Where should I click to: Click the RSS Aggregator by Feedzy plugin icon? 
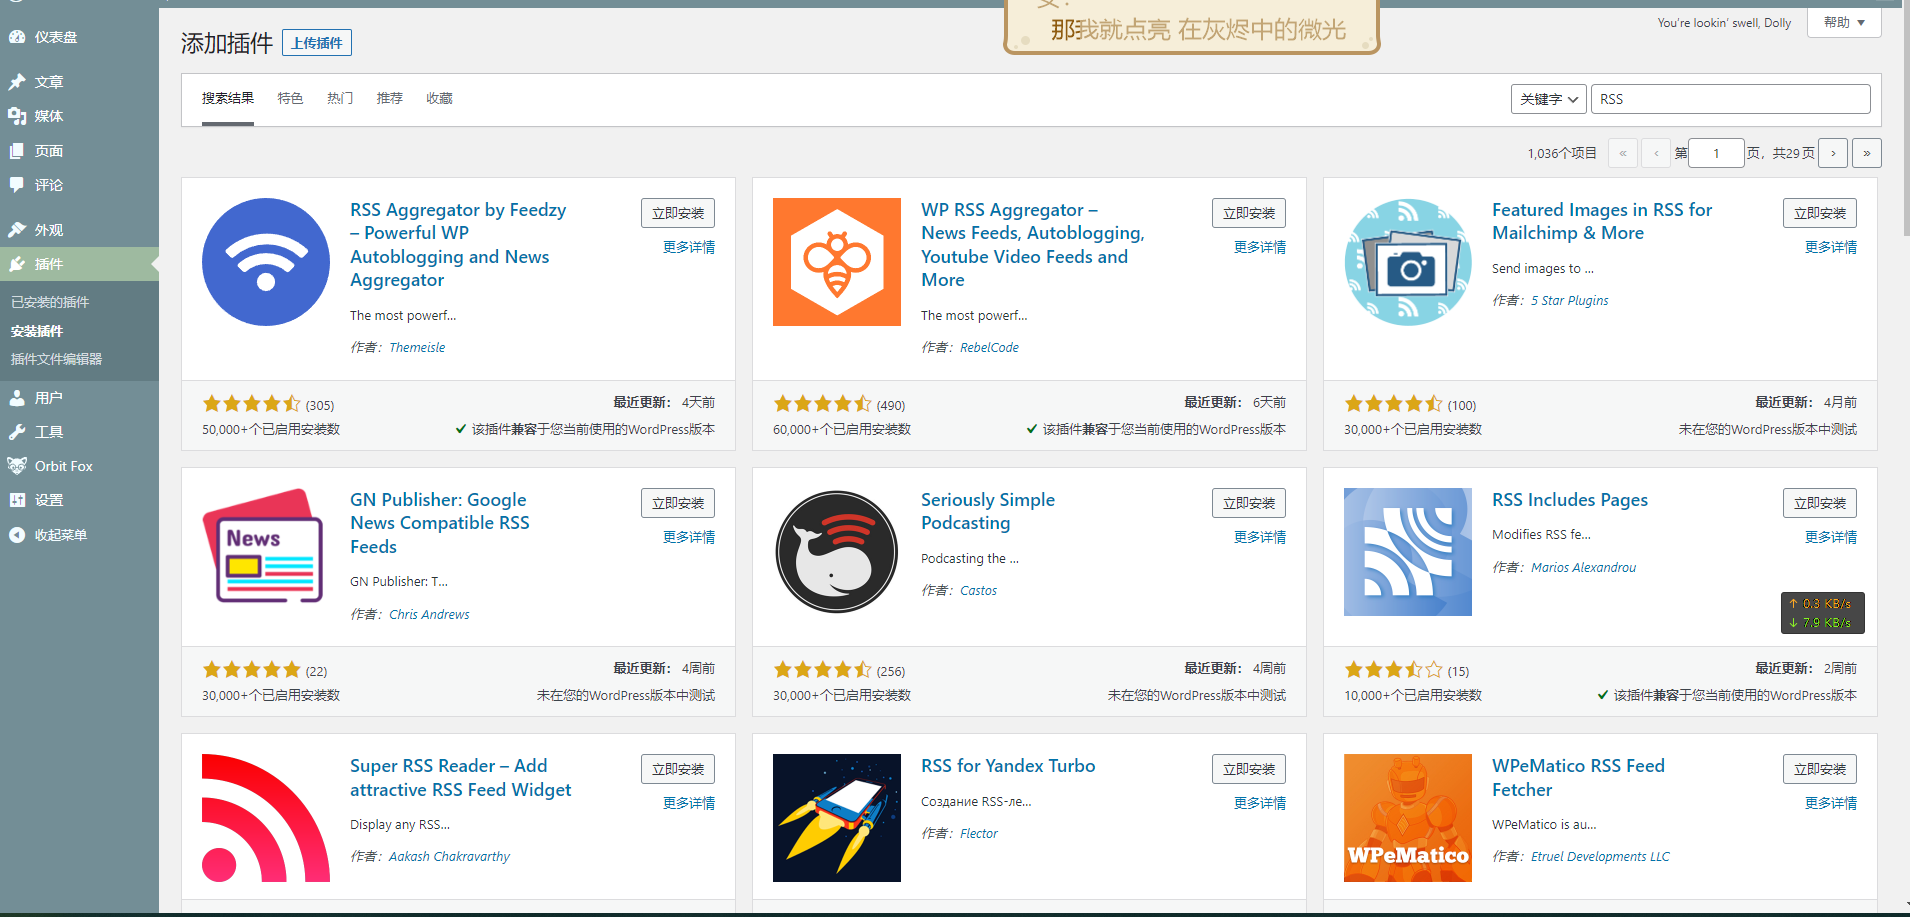click(x=266, y=262)
